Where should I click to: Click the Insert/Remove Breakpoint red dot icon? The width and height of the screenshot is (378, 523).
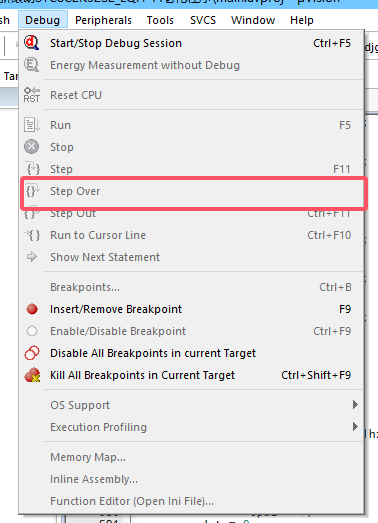click(x=32, y=309)
